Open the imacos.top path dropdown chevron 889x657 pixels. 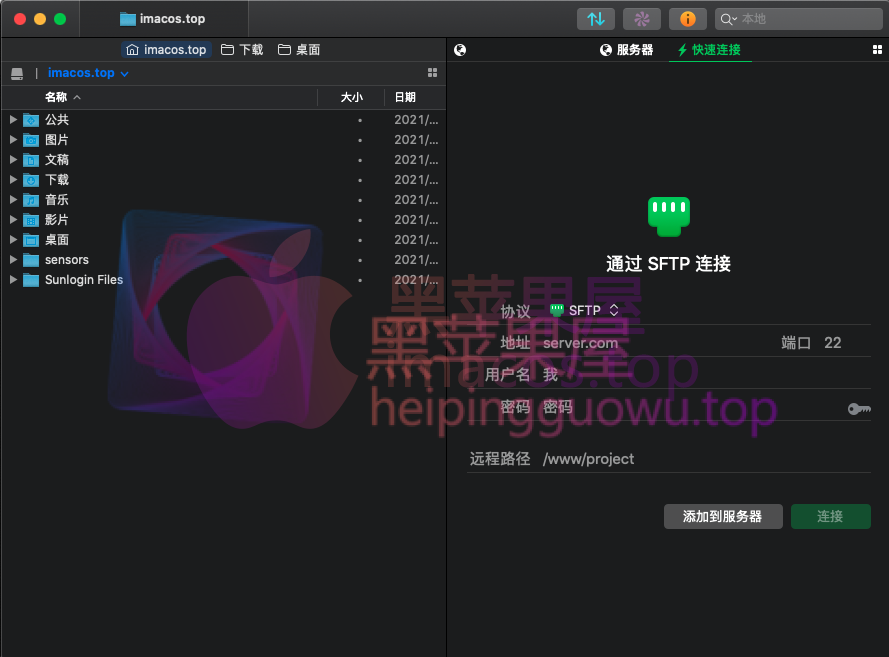[x=126, y=72]
